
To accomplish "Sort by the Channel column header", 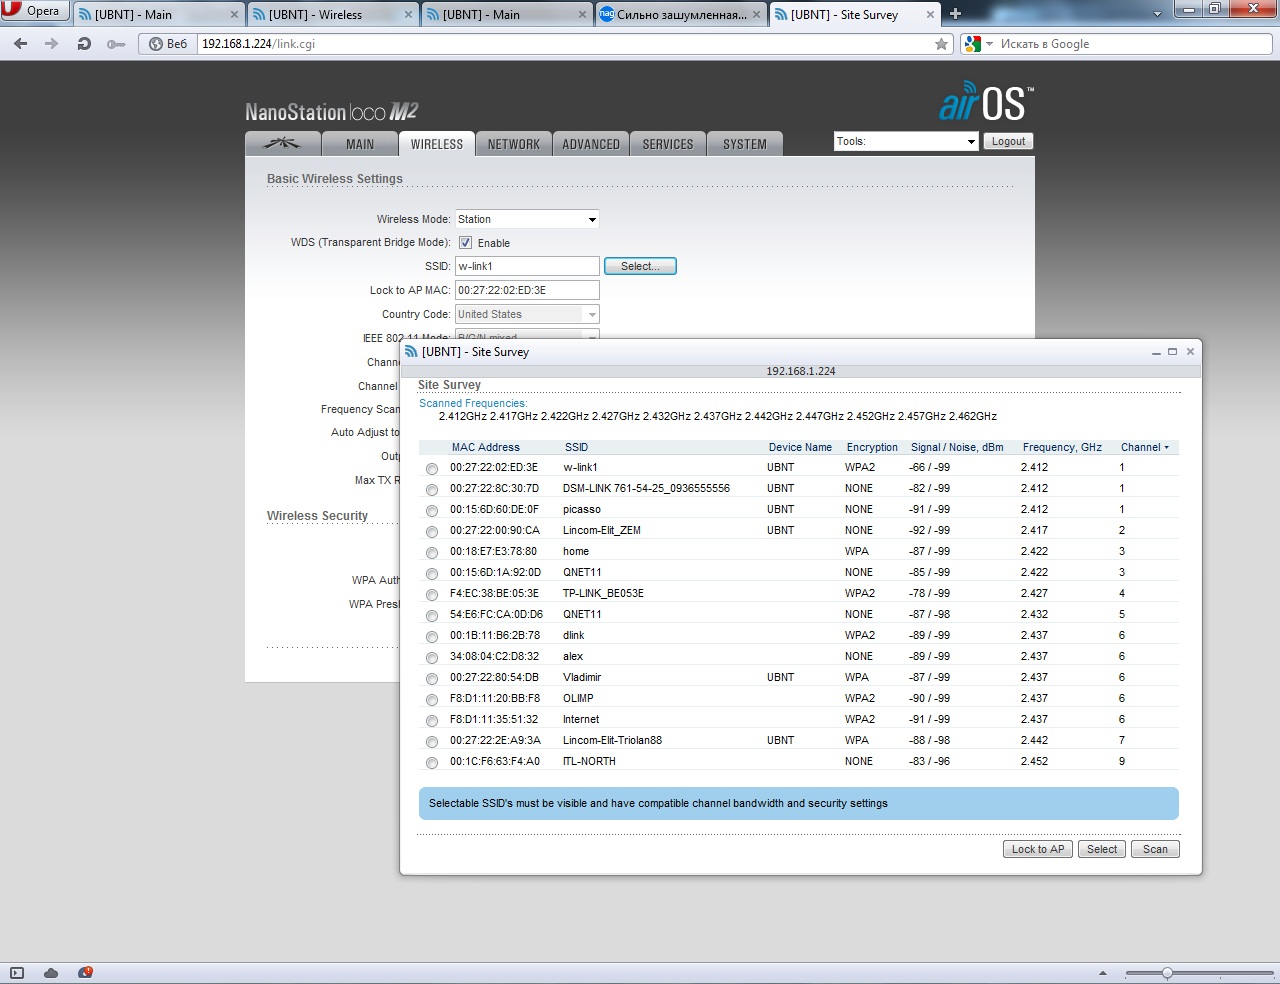I will click(x=1144, y=447).
